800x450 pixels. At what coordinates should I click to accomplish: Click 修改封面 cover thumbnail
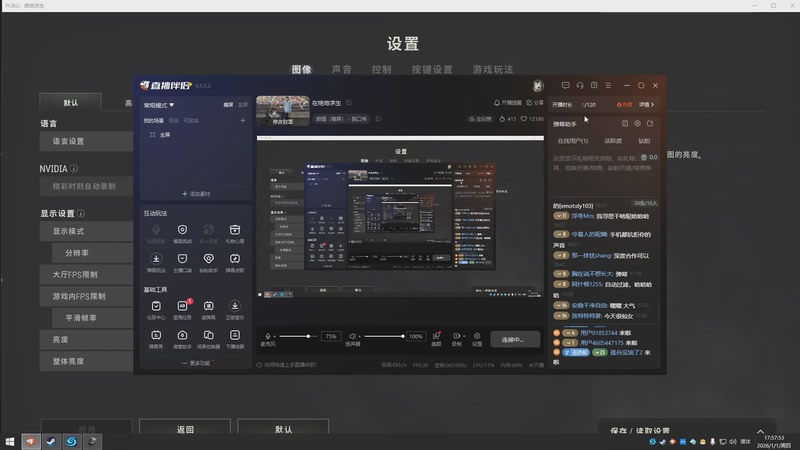pos(283,111)
